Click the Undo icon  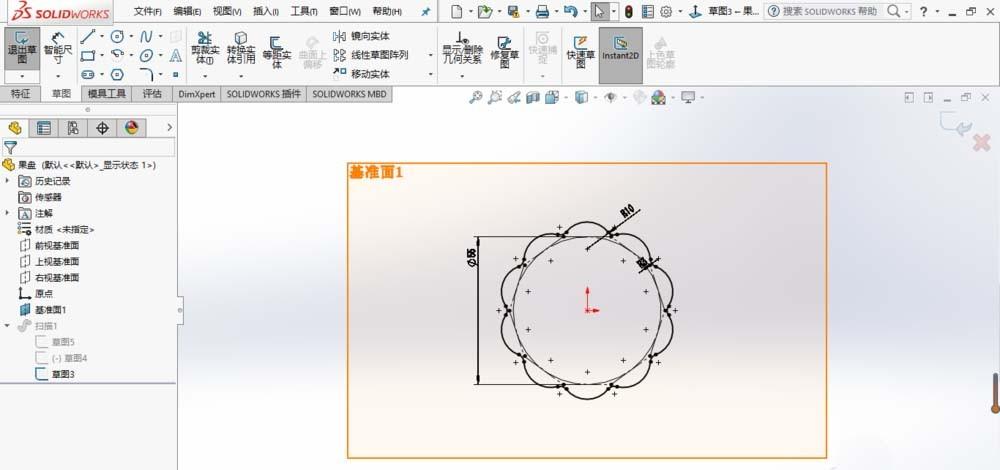(571, 11)
